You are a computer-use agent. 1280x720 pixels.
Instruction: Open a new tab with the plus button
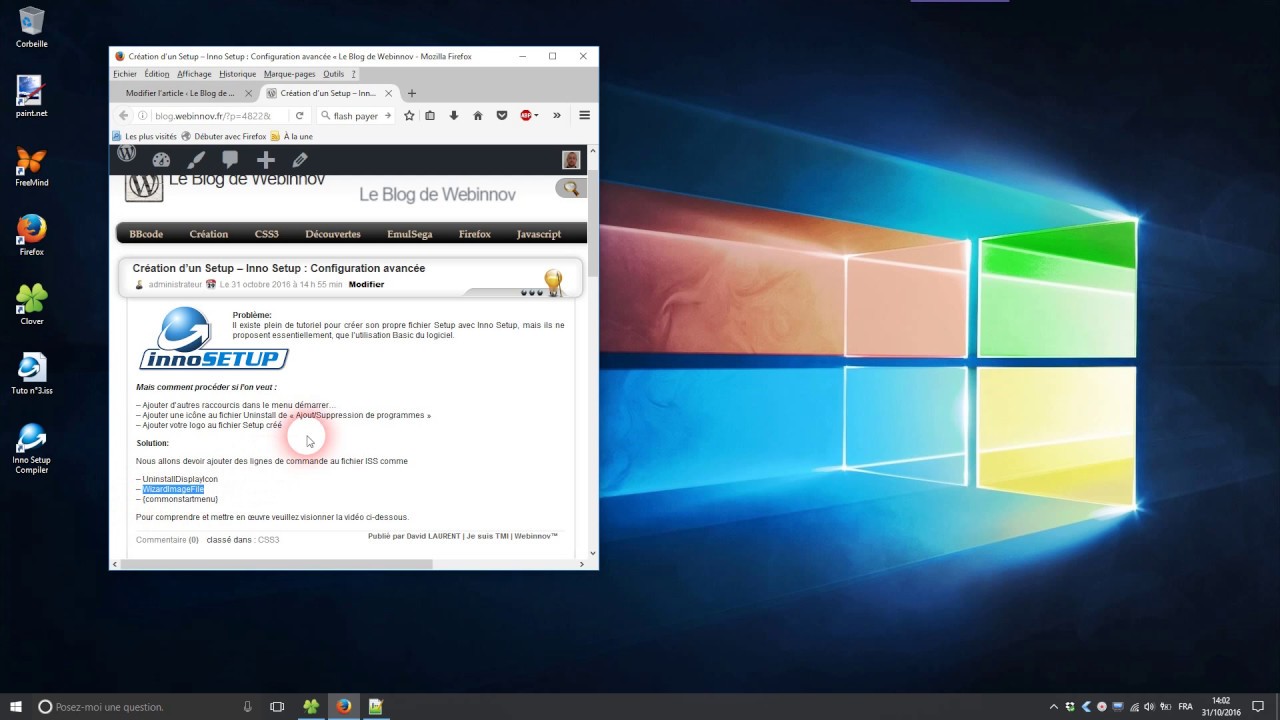[x=411, y=93]
